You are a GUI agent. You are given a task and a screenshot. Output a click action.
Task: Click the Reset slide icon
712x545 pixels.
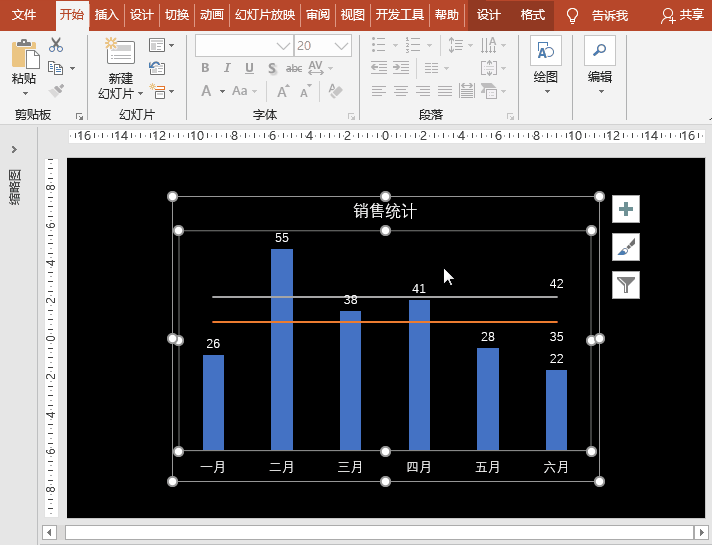click(x=157, y=68)
